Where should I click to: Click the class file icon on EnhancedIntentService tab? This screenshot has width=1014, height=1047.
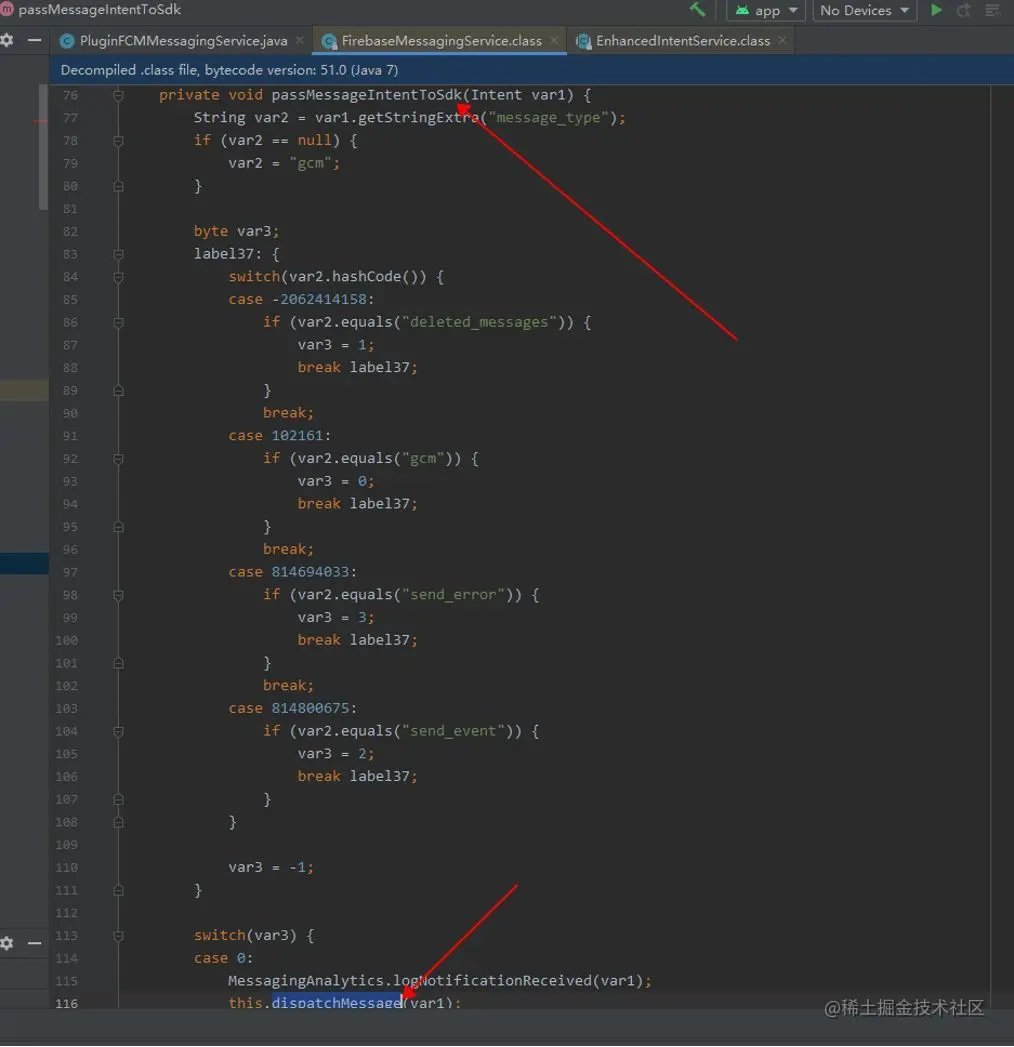click(x=583, y=41)
